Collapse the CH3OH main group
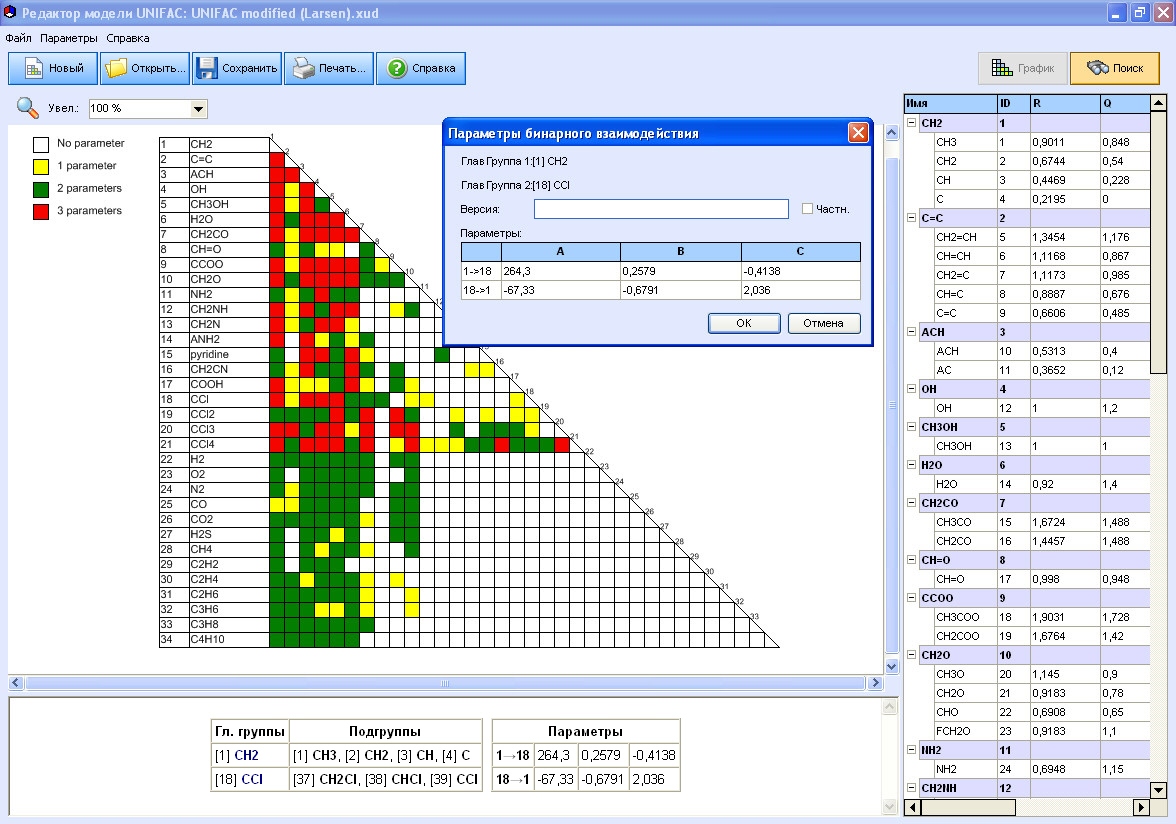The width and height of the screenshot is (1176, 824). 912,427
